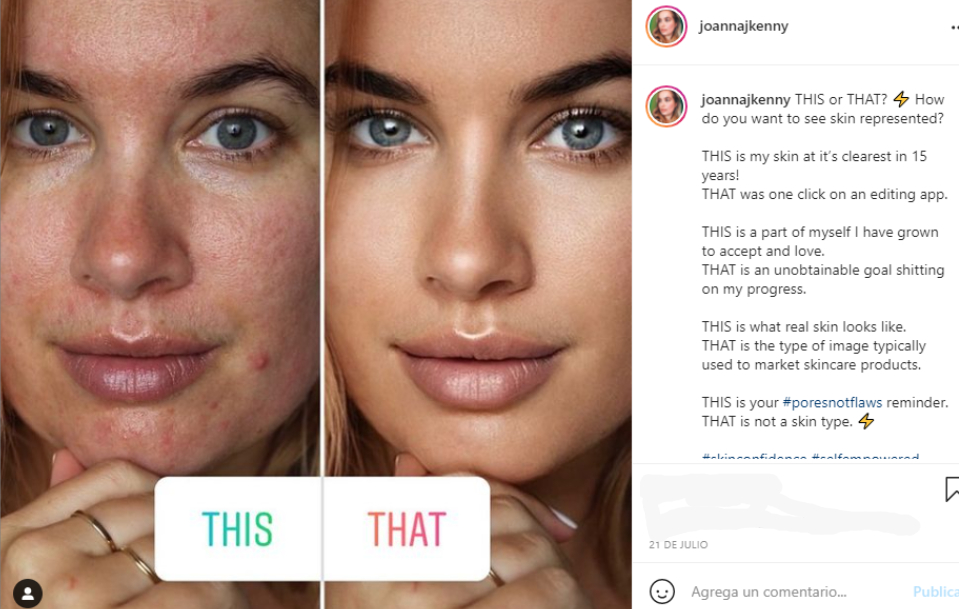The image size is (959, 609).
Task: Click the joannajkenny name in the caption
Action: [x=746, y=100]
